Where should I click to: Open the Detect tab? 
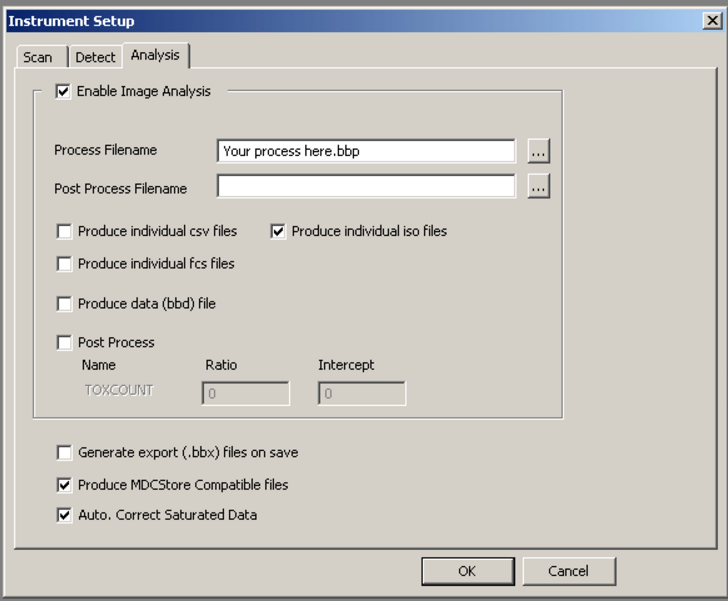[95, 57]
